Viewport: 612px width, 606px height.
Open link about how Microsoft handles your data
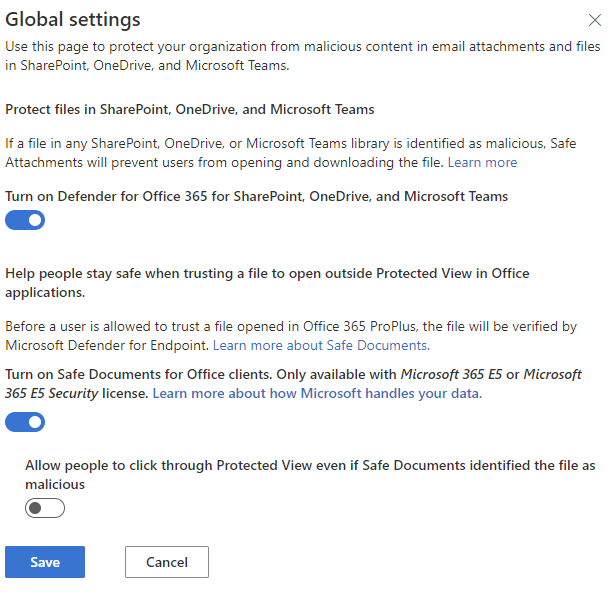(317, 394)
